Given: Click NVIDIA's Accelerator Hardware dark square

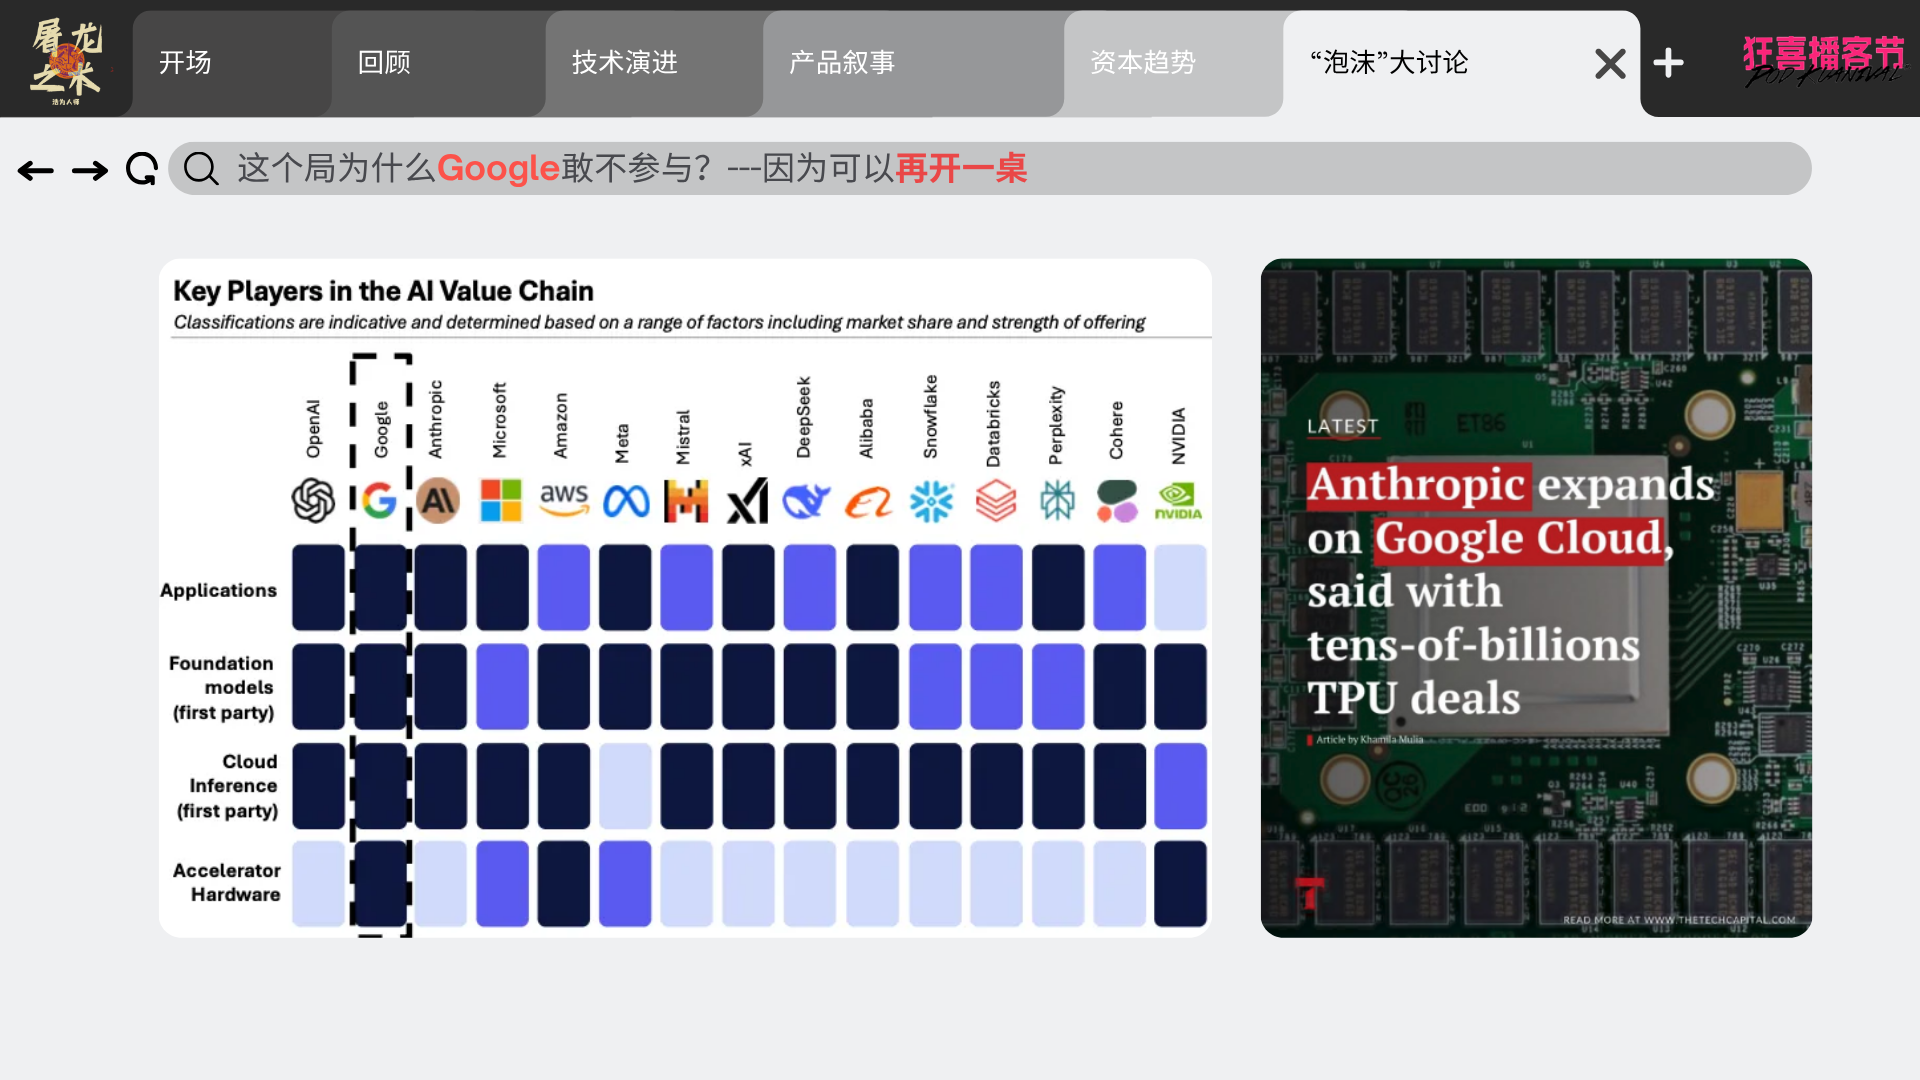Looking at the screenshot, I should tap(1180, 884).
